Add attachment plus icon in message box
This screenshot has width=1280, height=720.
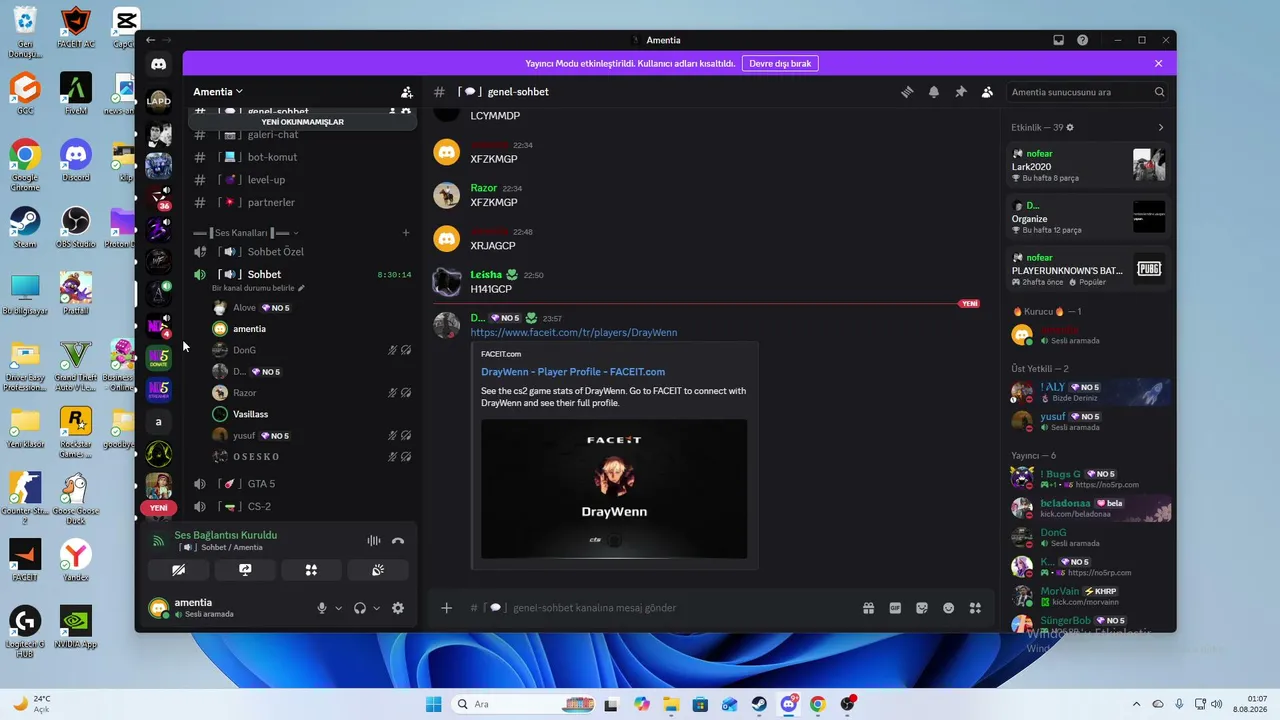click(447, 608)
